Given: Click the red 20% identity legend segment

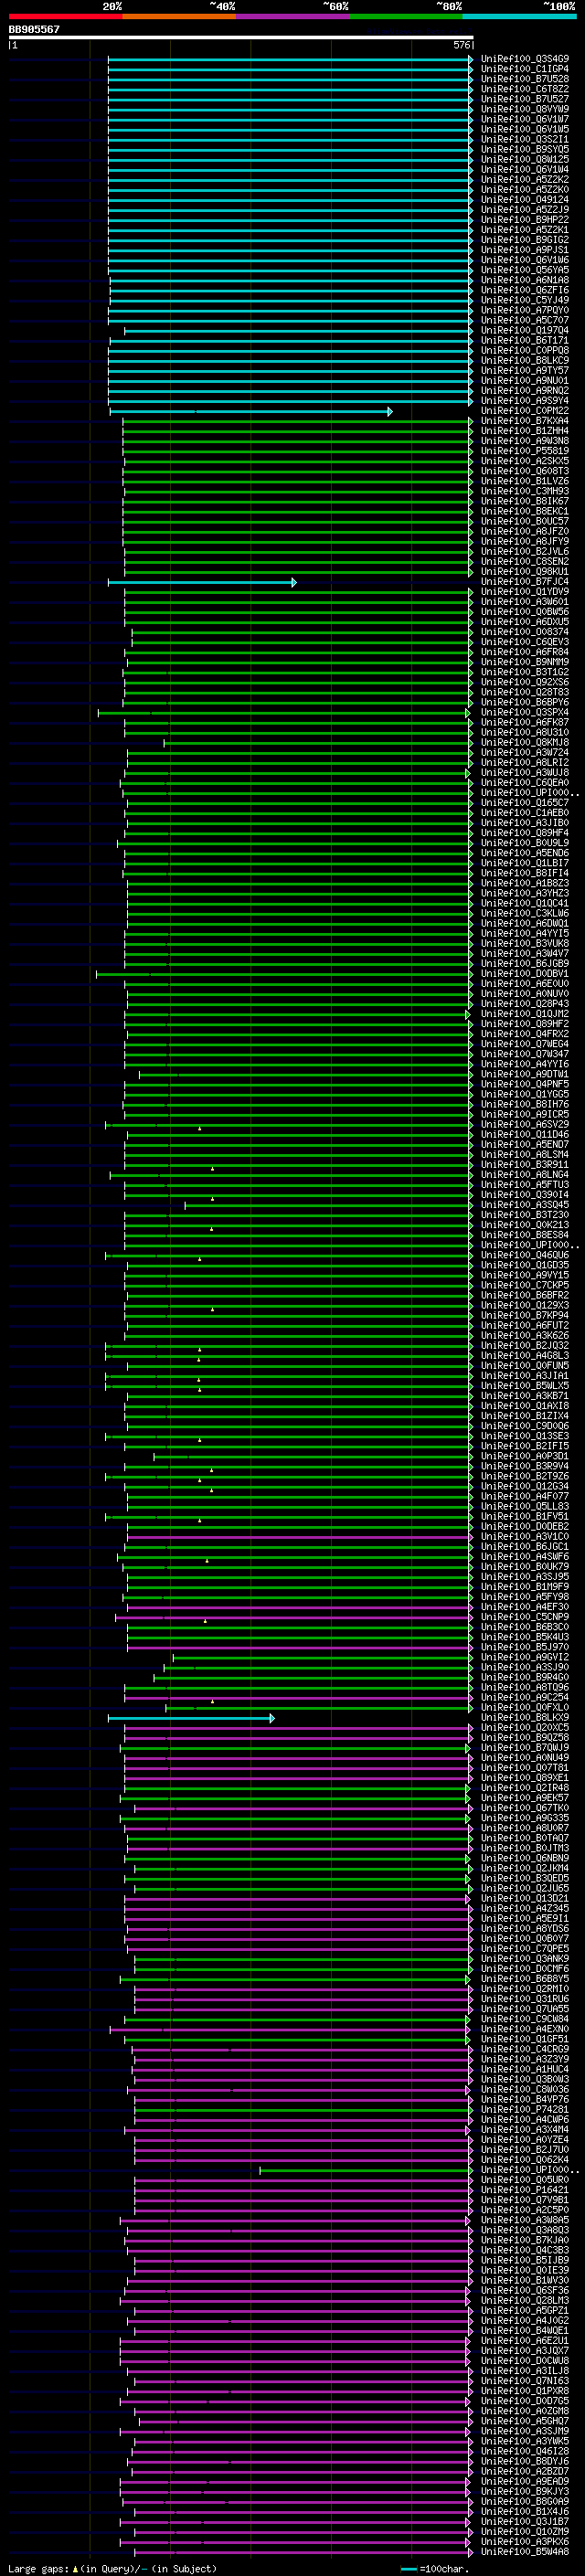Looking at the screenshot, I should 65,16.
